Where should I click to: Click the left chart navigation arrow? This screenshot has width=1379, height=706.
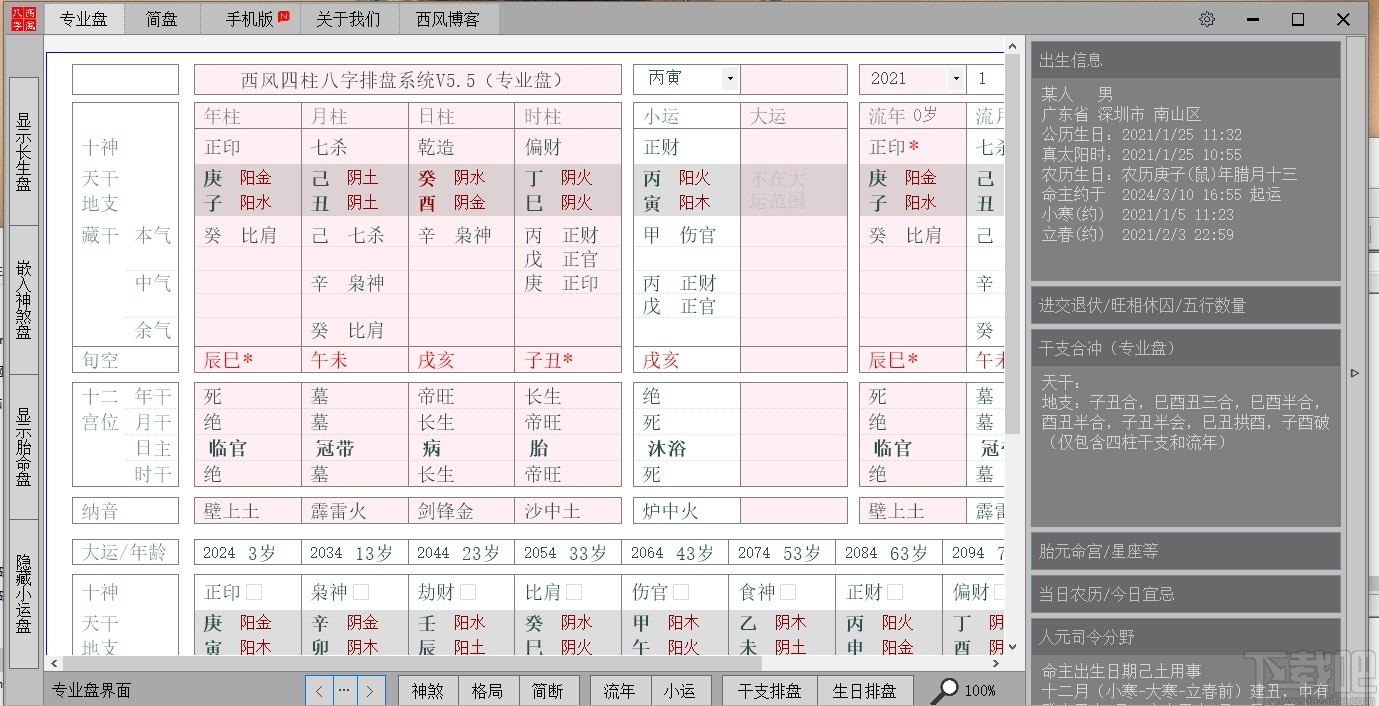318,689
